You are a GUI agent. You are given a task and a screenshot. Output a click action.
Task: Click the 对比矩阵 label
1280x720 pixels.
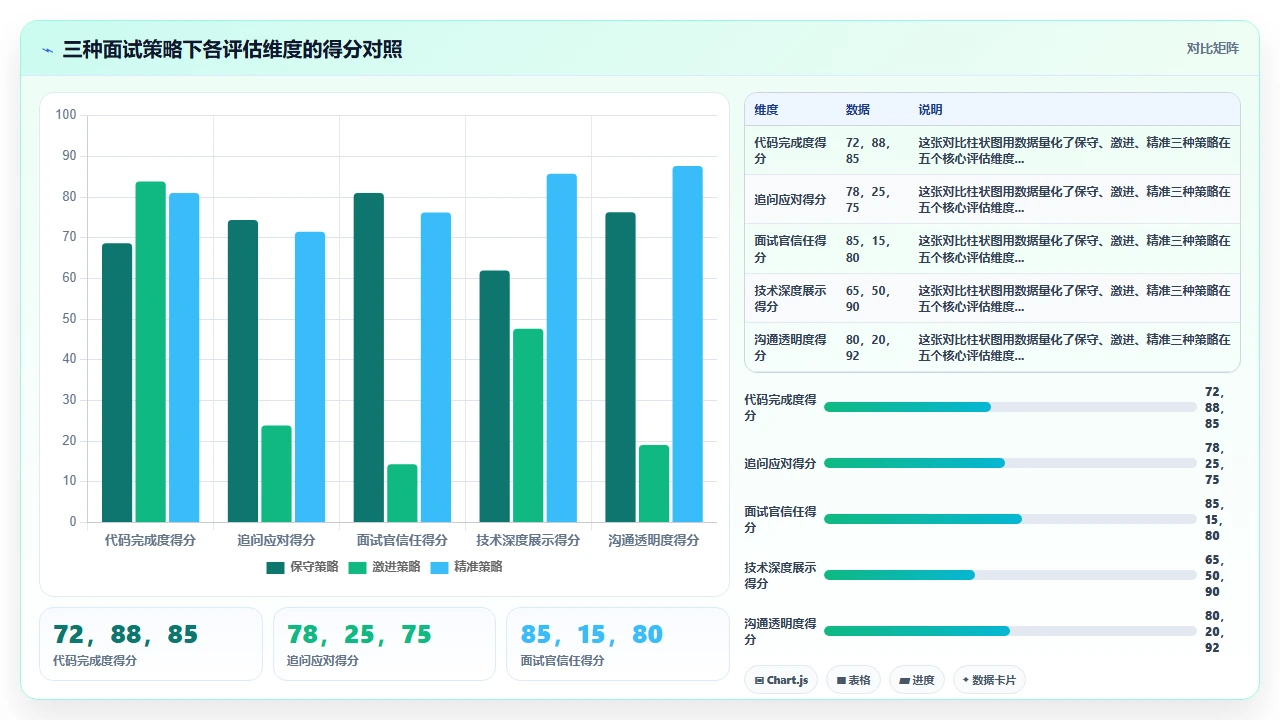(x=1212, y=48)
